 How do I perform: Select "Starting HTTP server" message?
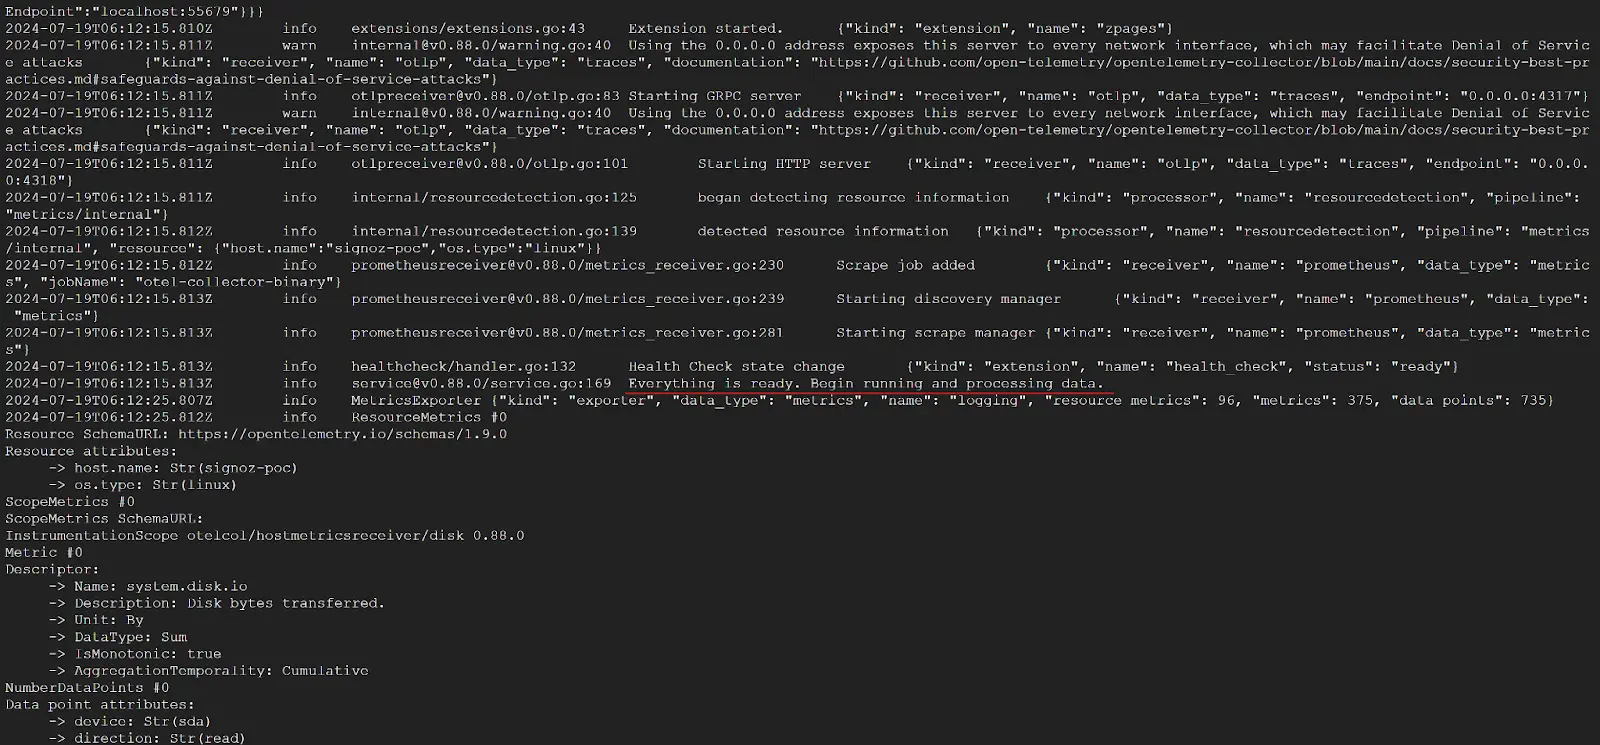(x=784, y=163)
